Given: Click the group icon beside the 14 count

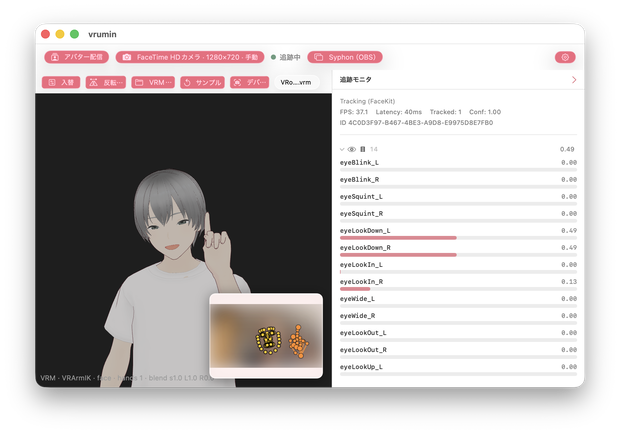Looking at the screenshot, I should [363, 149].
